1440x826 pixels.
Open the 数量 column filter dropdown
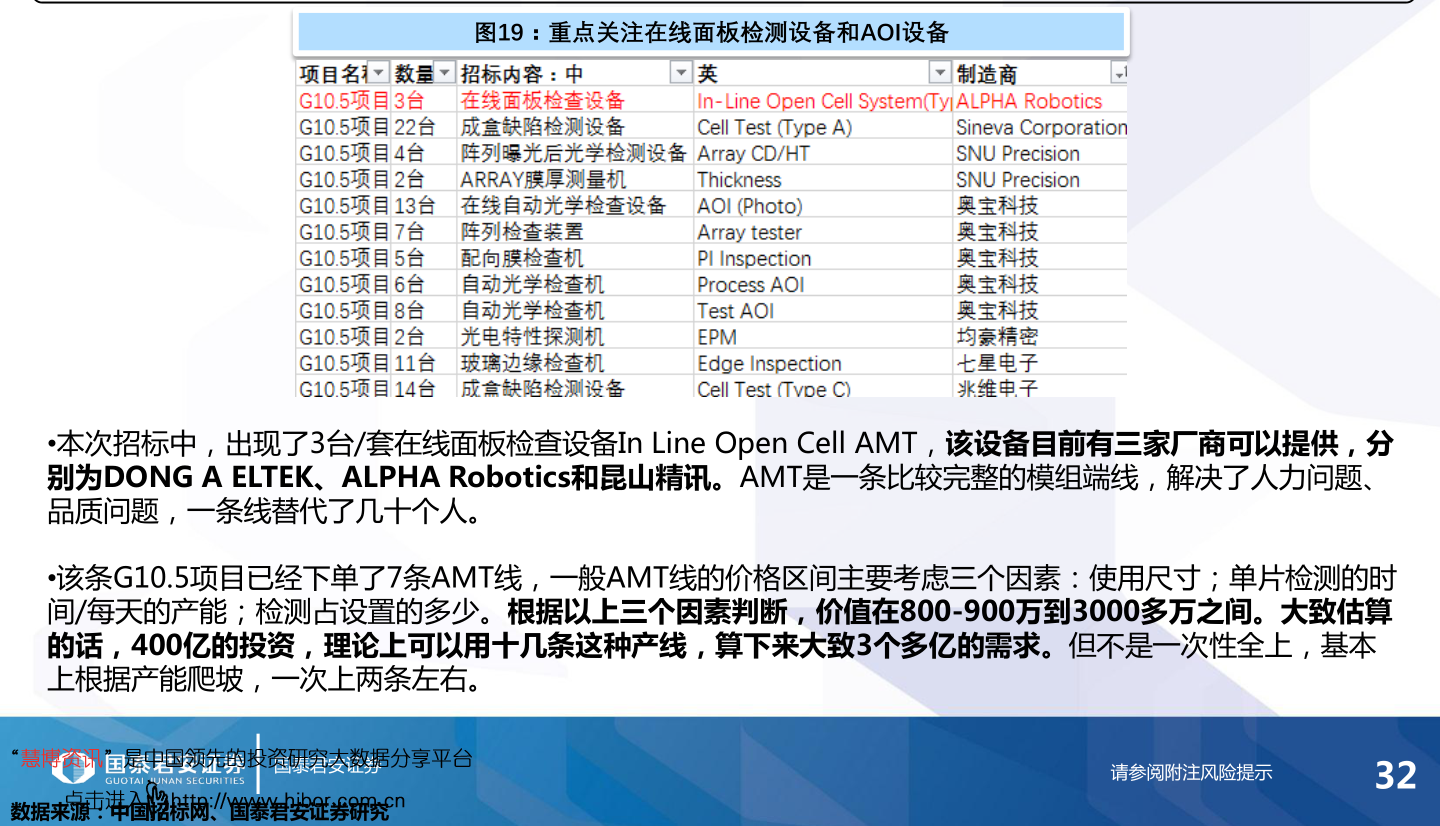point(444,73)
